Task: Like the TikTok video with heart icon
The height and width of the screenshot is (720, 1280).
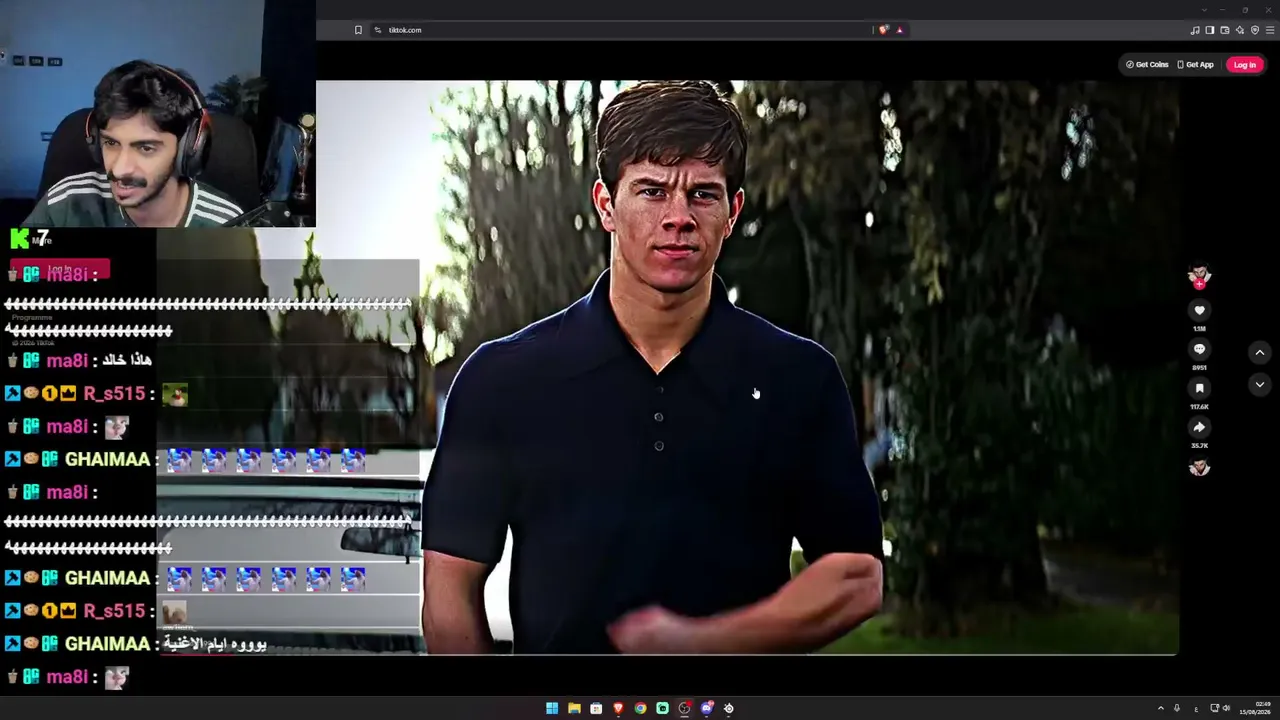Action: click(1199, 310)
